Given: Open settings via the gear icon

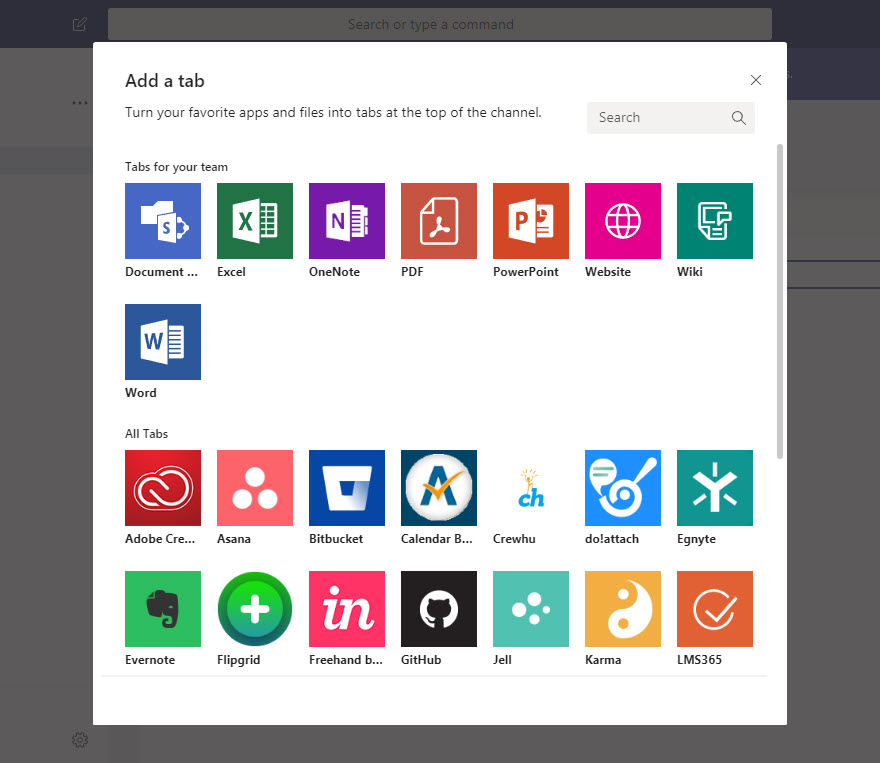Looking at the screenshot, I should [80, 740].
